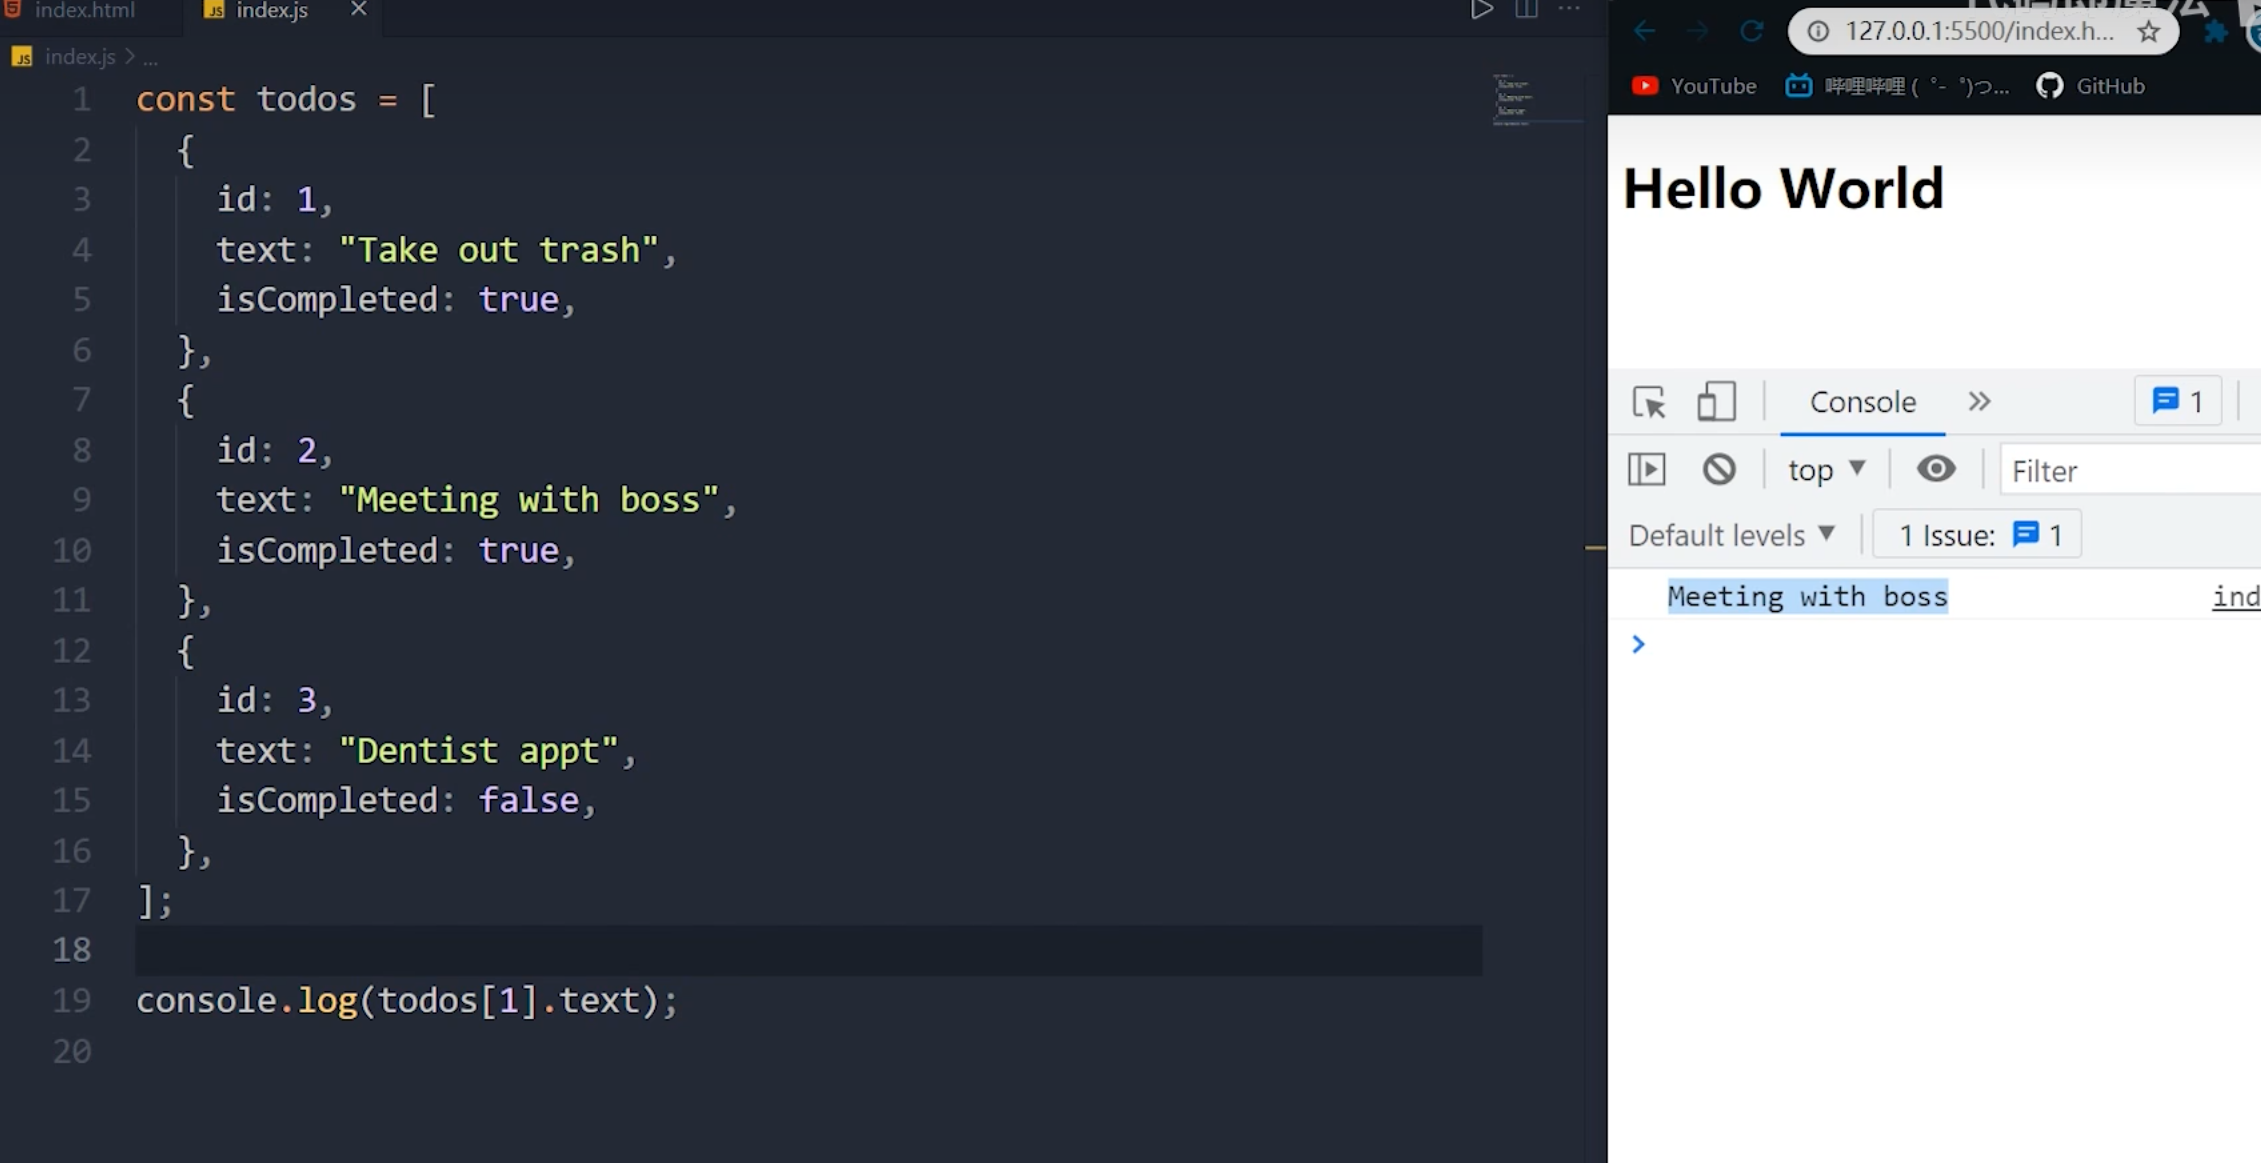The image size is (2261, 1163).
Task: Activate the DevTools element inspector tool
Action: tap(1649, 402)
